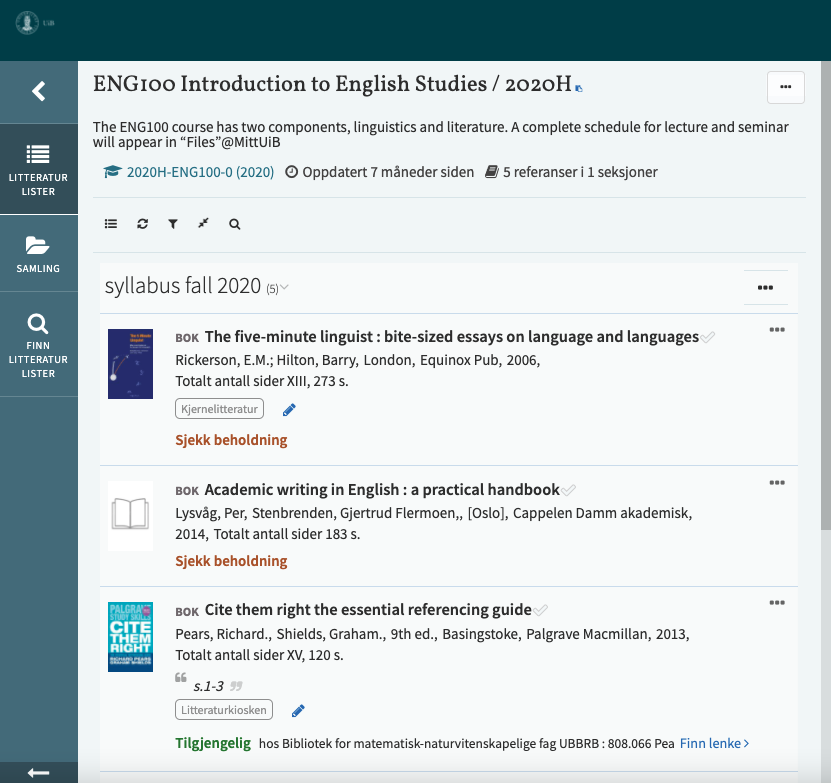Edit the Kjernelitteratur tag with pencil icon

(x=290, y=409)
